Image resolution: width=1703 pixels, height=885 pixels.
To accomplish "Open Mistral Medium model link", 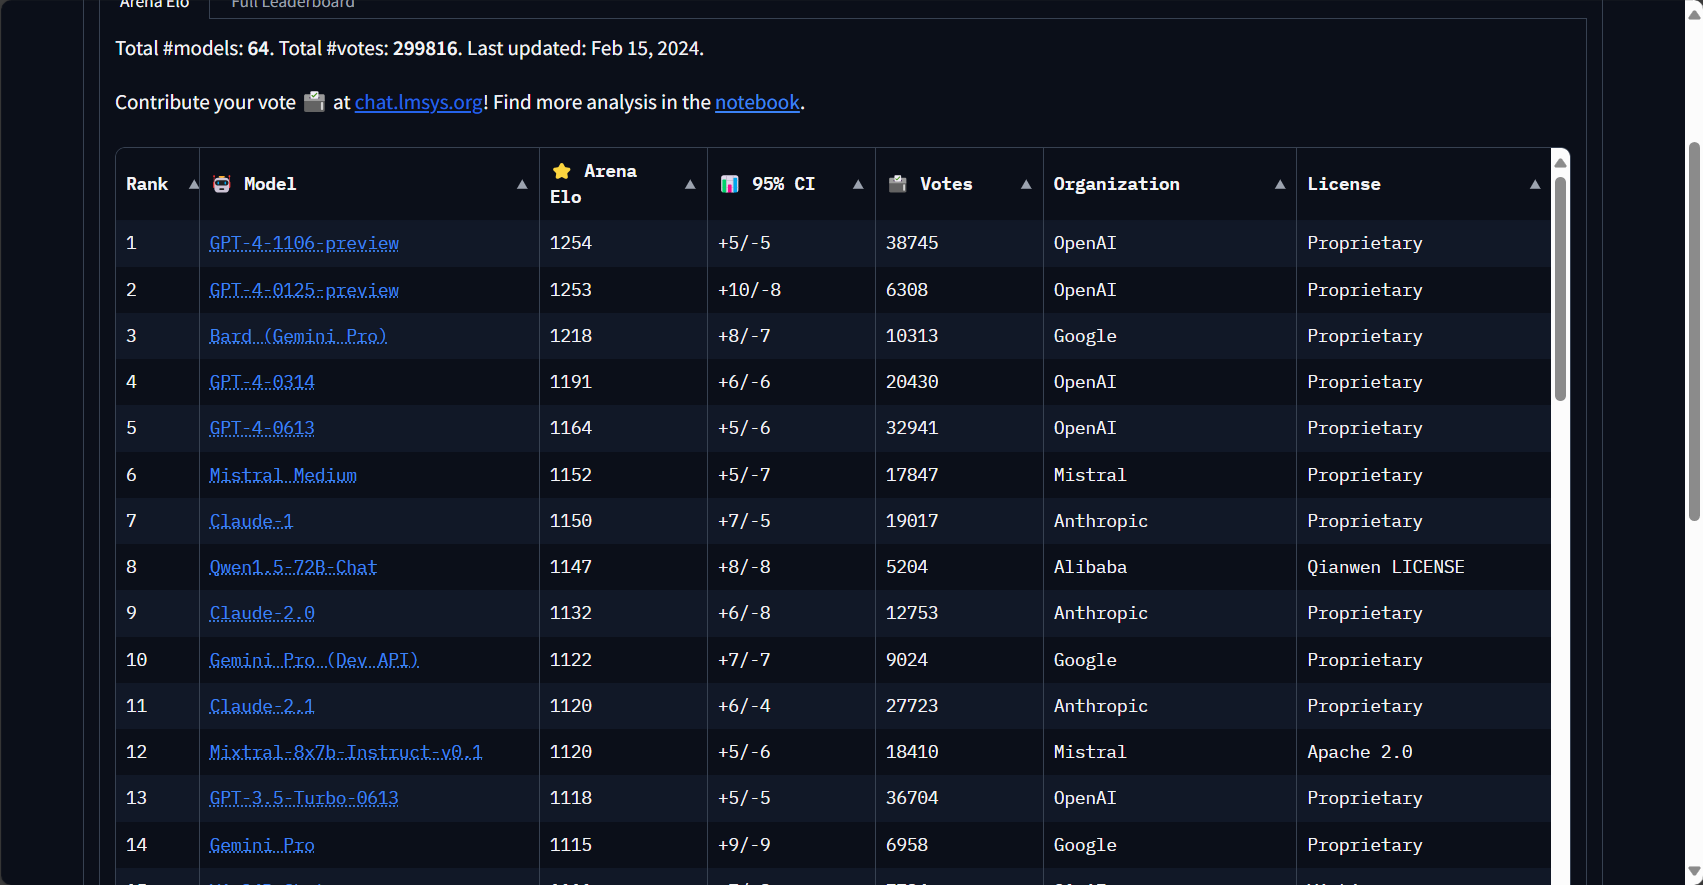I will click(x=283, y=475).
